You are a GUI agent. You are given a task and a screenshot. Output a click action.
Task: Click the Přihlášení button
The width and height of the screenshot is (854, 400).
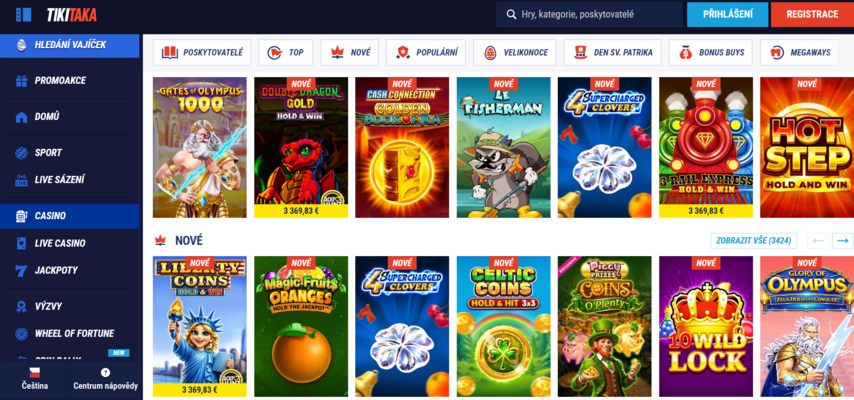point(728,15)
